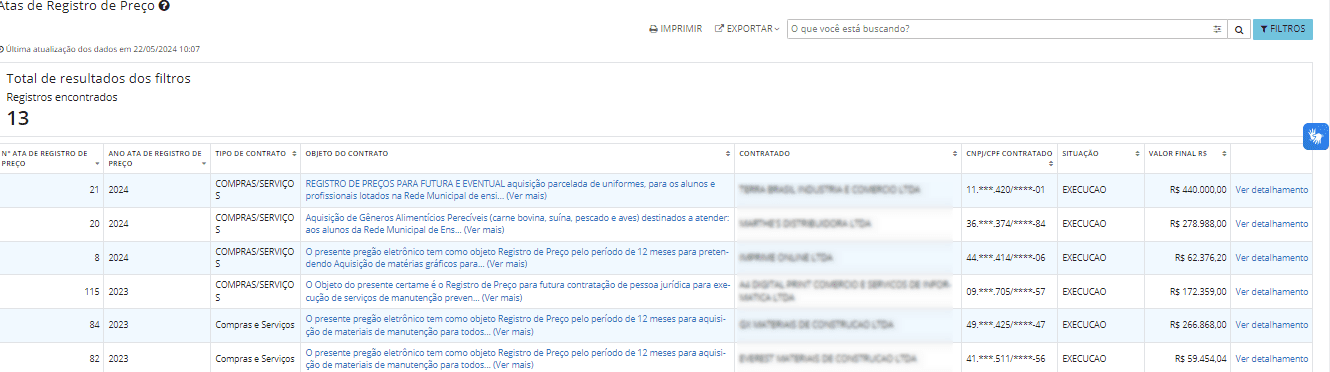Select CNPJ '41.***.511/****-56'
Screen dimensions: 1330x372
(1005, 358)
